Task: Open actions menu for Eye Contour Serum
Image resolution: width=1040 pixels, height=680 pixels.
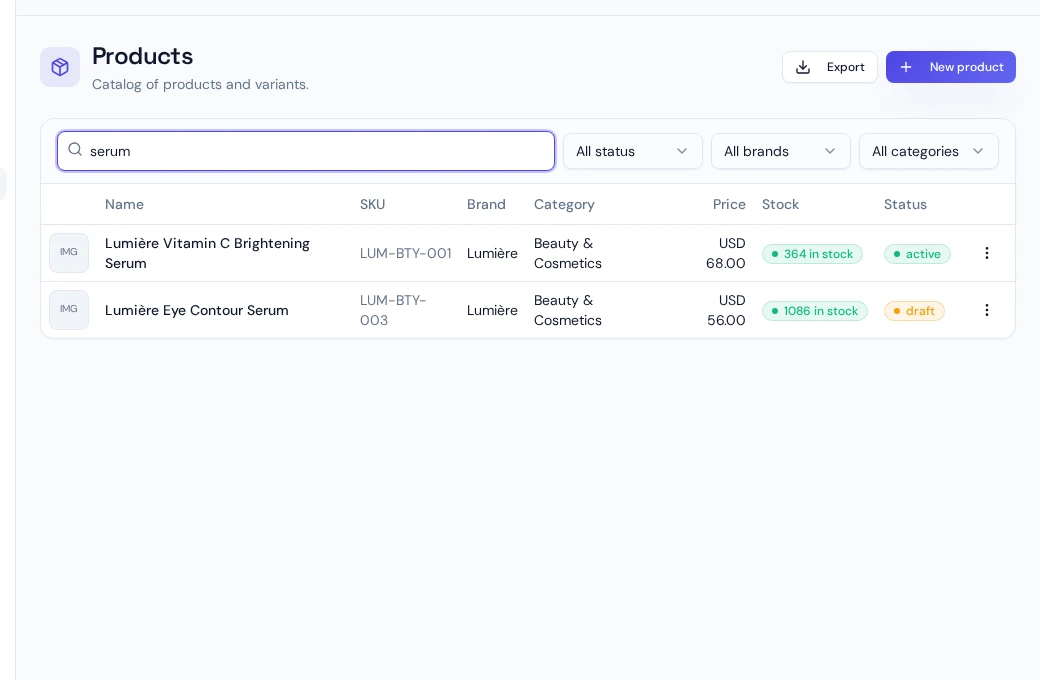Action: 986,310
